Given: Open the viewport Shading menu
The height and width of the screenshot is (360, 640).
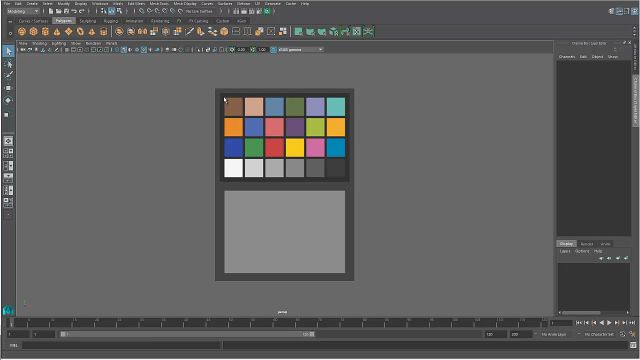Looking at the screenshot, I should click(x=40, y=43).
